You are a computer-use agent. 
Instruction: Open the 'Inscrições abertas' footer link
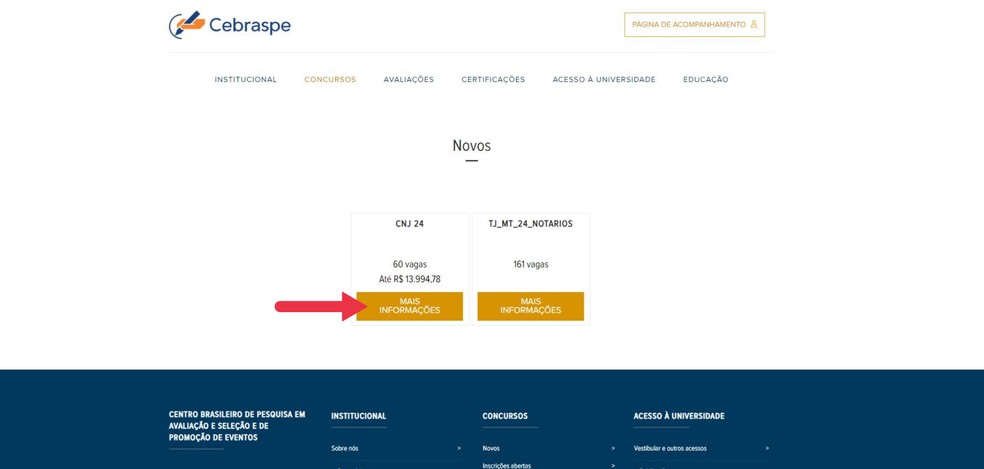(506, 465)
